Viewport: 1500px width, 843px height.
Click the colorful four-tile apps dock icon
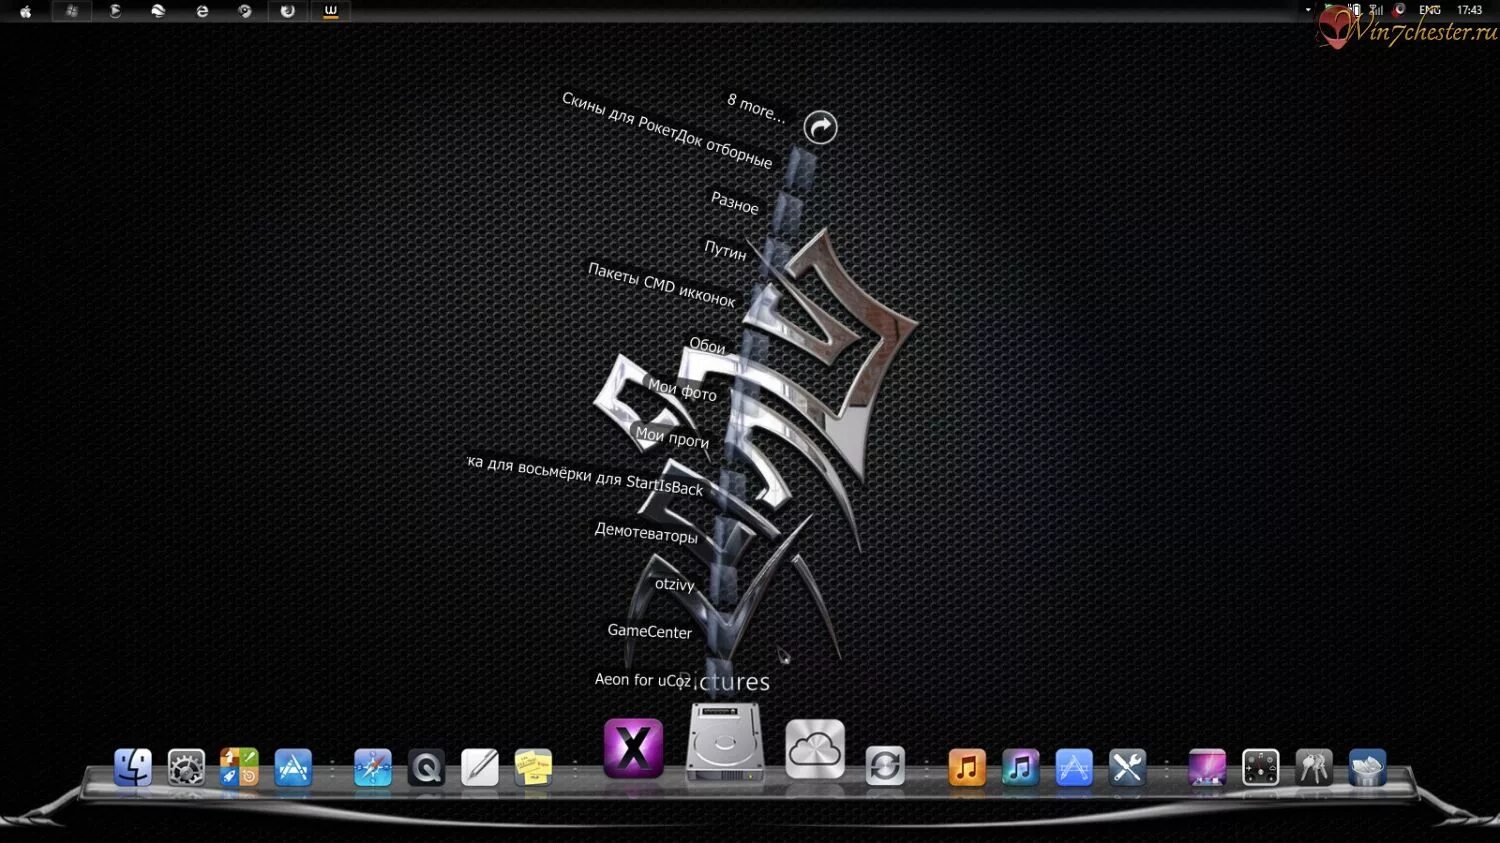coord(239,768)
